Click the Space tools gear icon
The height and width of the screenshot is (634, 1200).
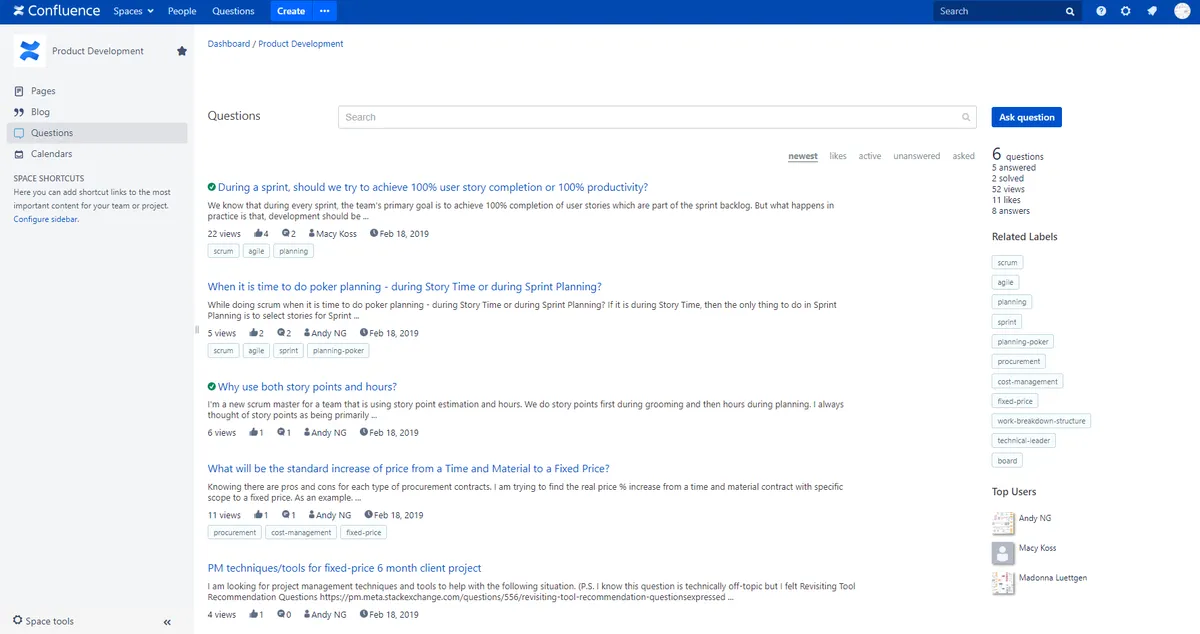18,621
